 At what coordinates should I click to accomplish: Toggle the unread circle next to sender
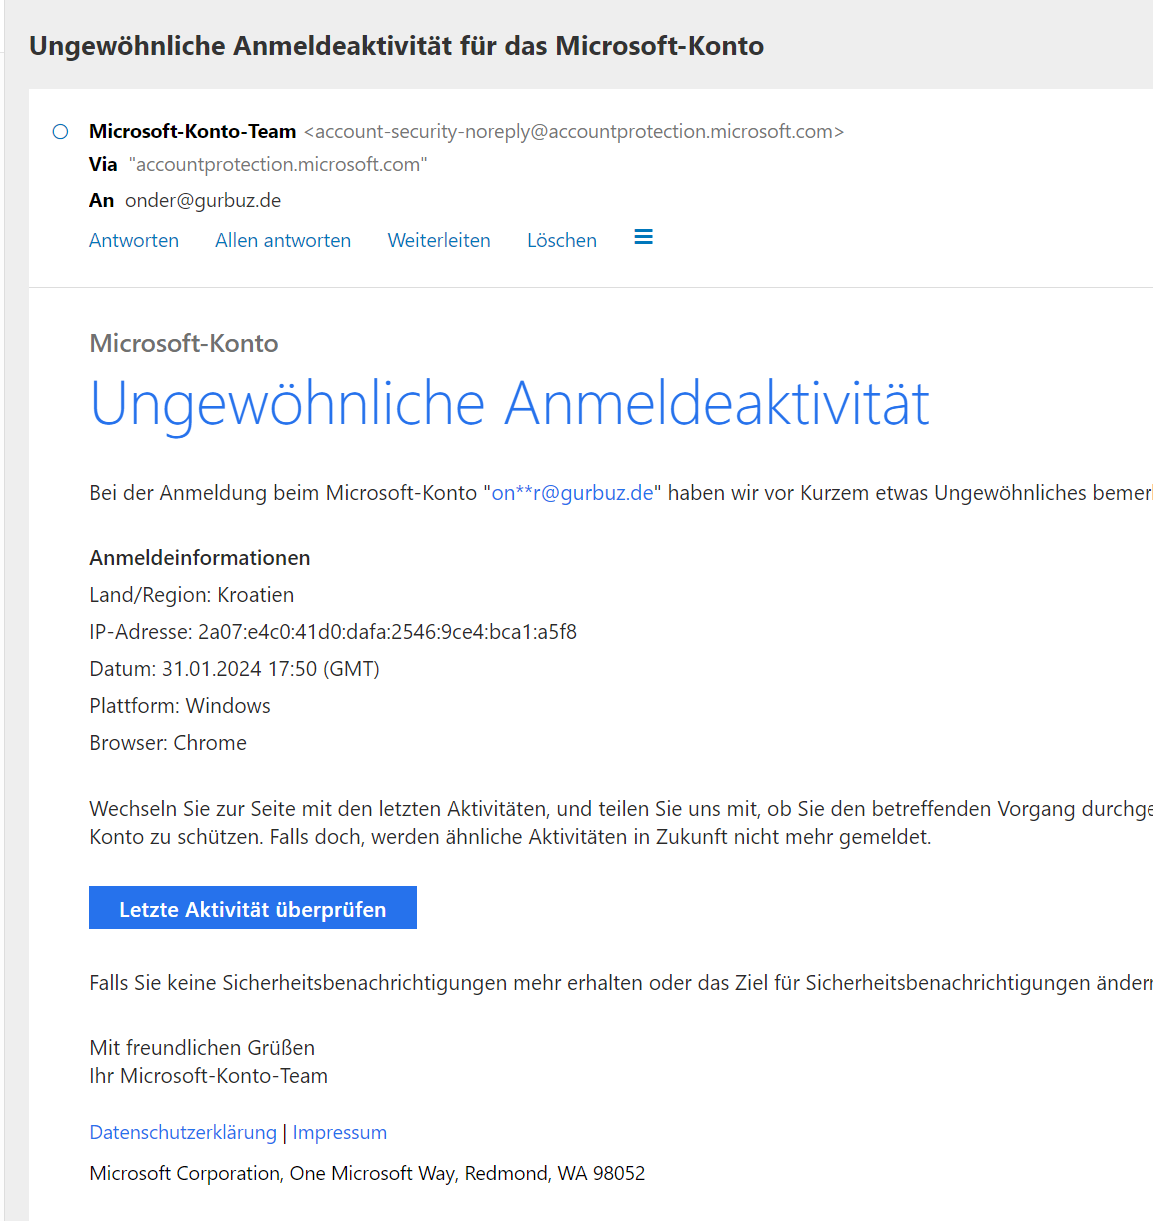tap(61, 132)
